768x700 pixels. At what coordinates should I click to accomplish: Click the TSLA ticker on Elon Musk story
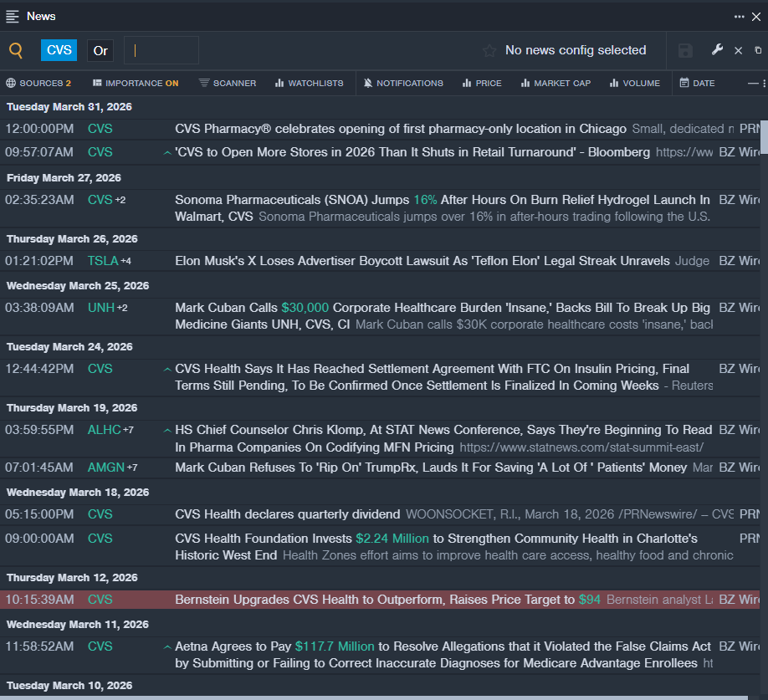pyautogui.click(x=102, y=261)
